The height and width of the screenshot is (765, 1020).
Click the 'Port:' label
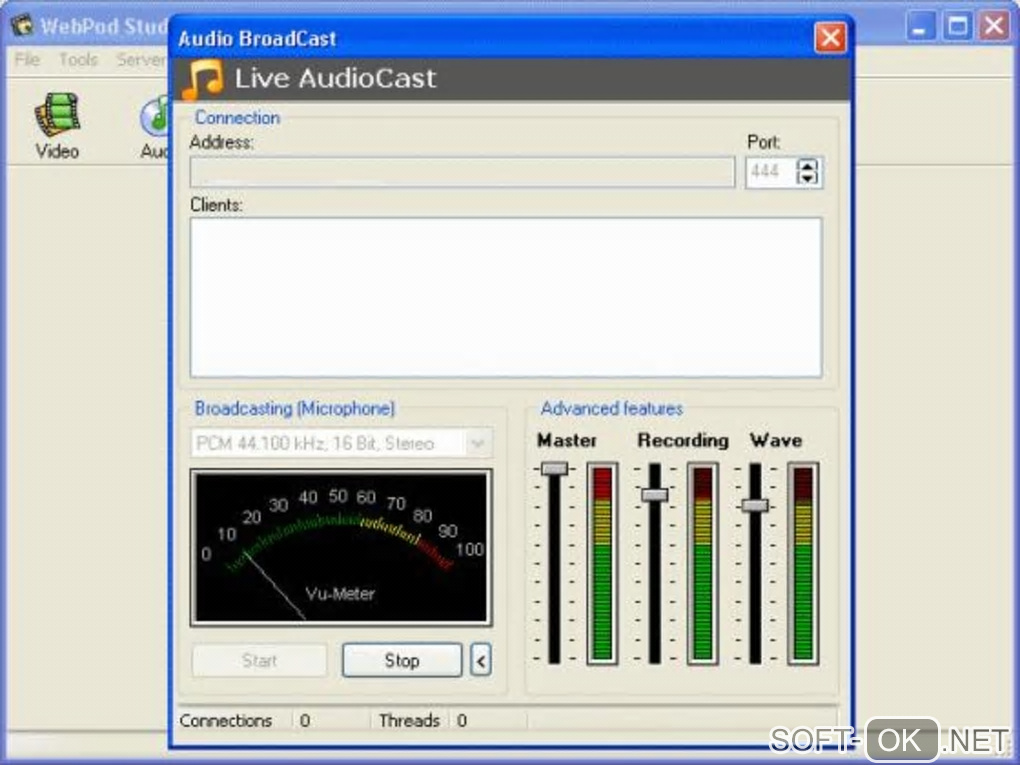point(764,142)
